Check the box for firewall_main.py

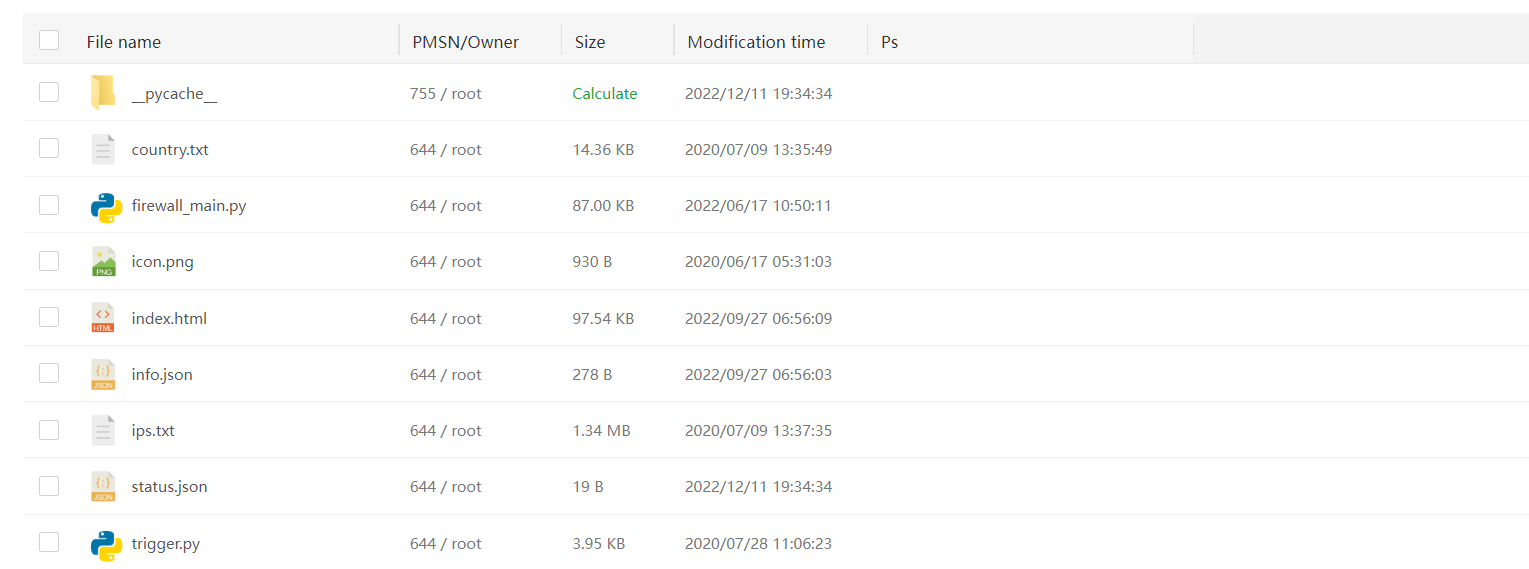(49, 205)
